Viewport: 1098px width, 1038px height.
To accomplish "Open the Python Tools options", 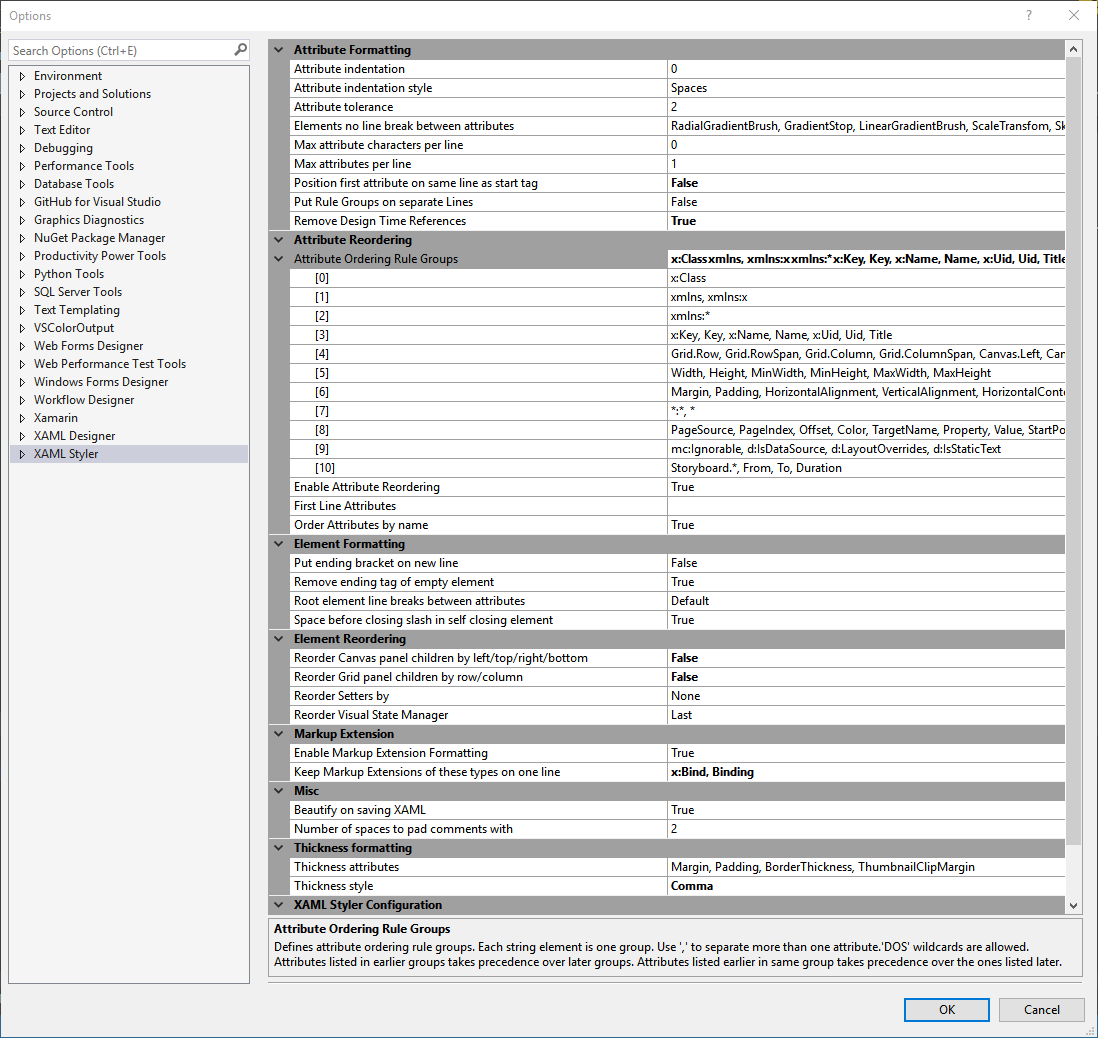I will click(69, 274).
